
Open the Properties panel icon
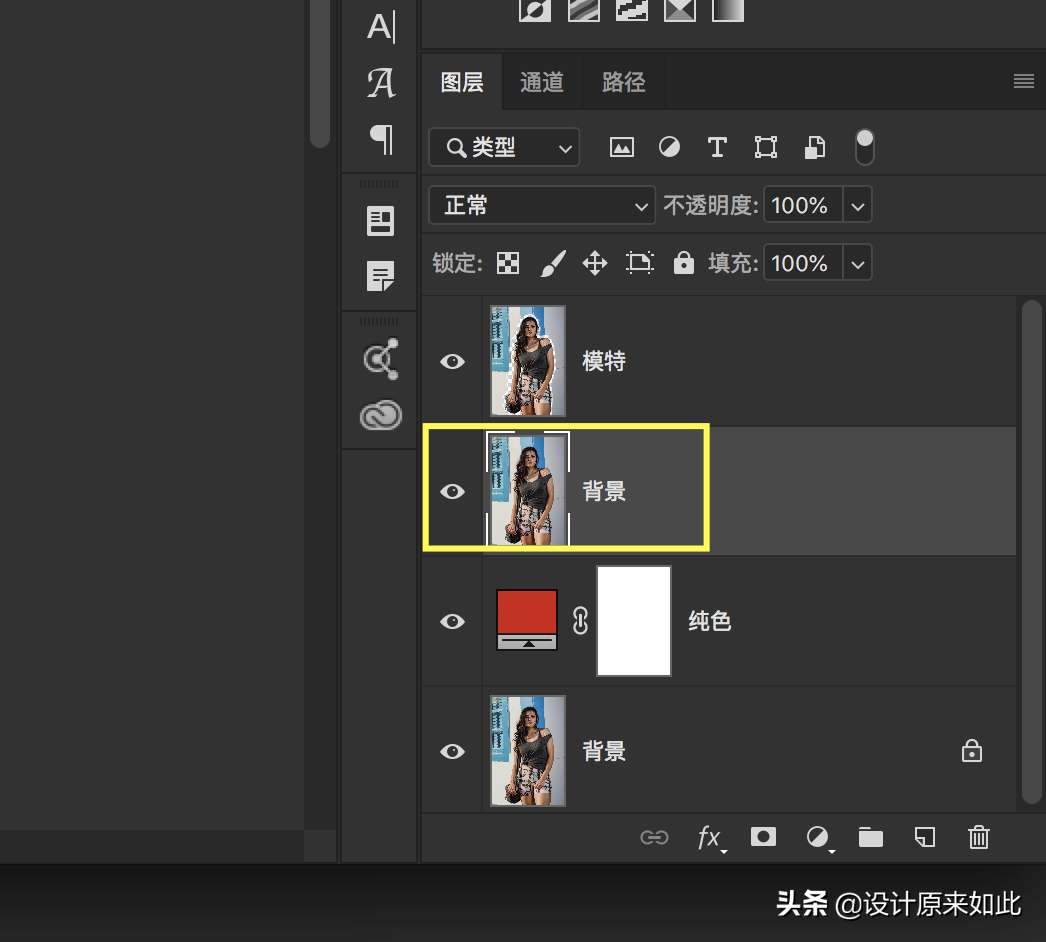pos(380,221)
